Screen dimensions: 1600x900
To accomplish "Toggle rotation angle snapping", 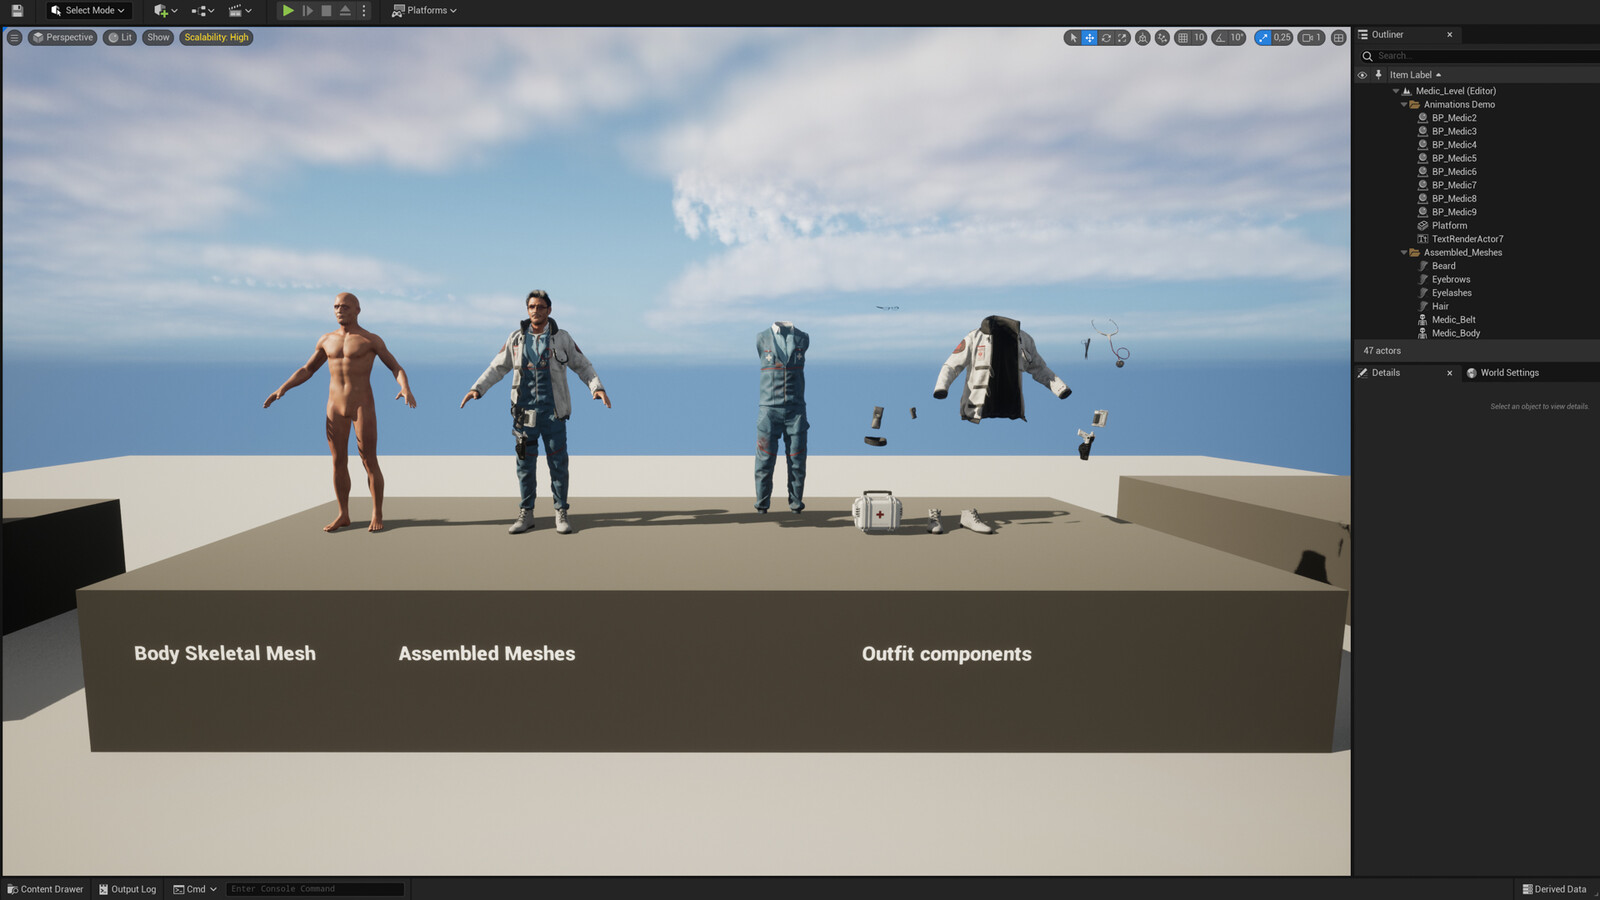I will coord(1220,38).
